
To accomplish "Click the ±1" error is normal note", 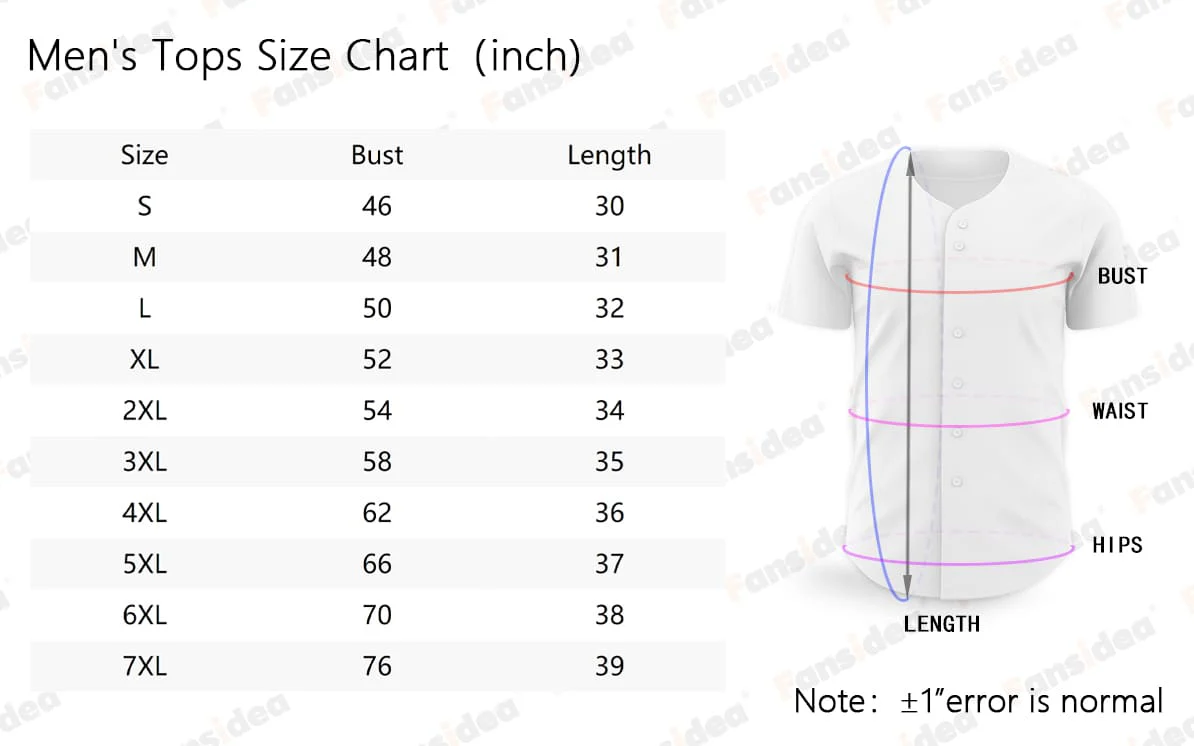I will [x=978, y=701].
